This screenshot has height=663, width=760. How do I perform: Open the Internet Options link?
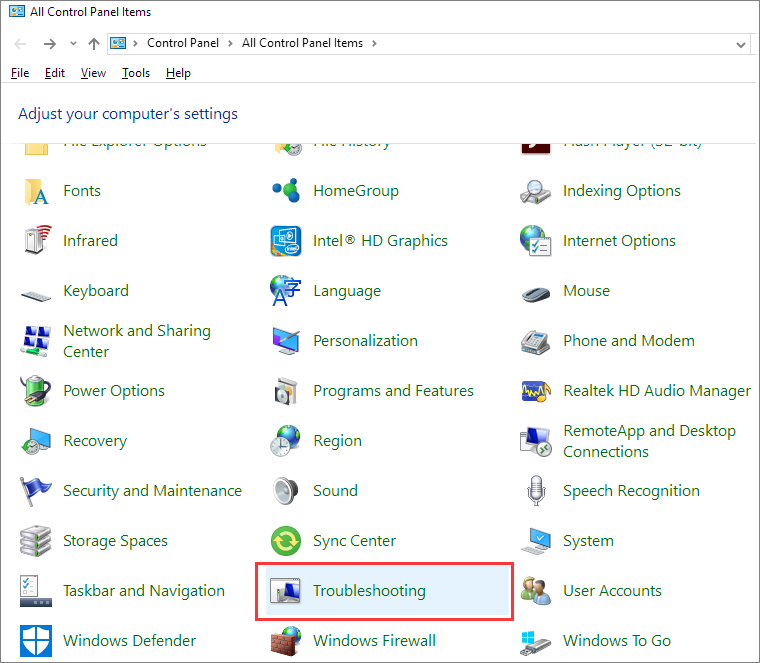pyautogui.click(x=619, y=240)
